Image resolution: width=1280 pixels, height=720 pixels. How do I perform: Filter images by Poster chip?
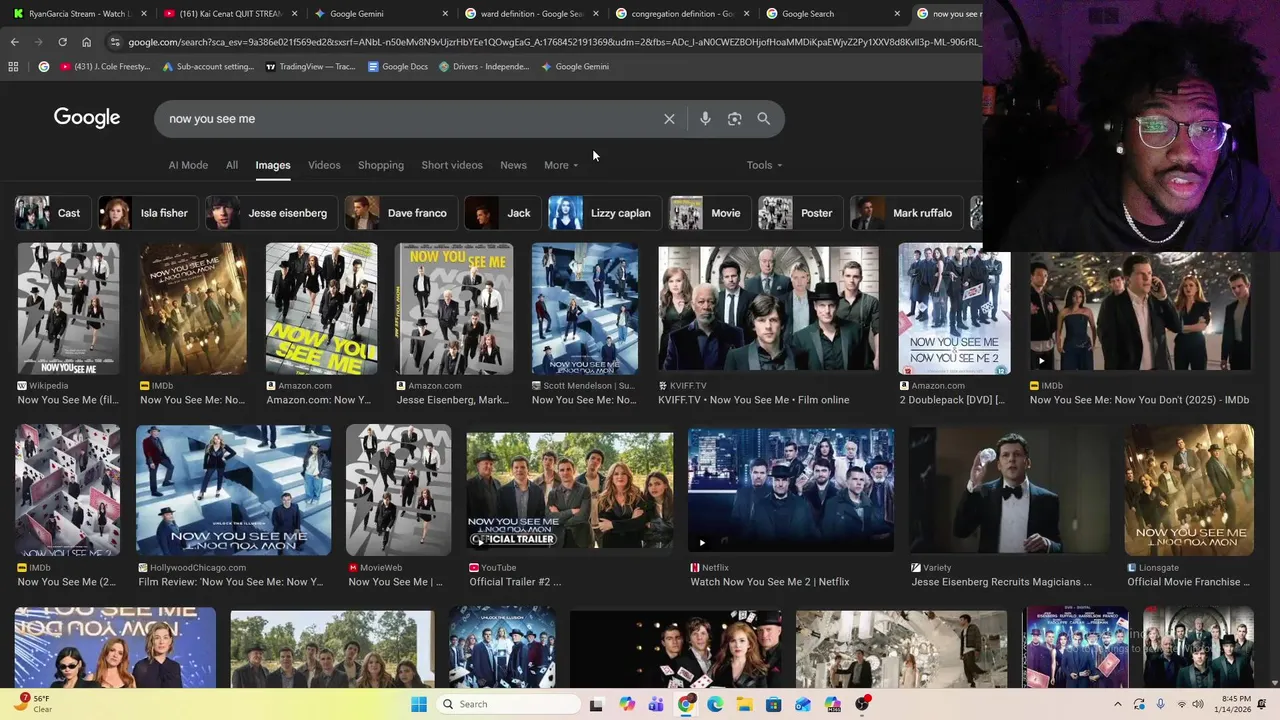[800, 213]
